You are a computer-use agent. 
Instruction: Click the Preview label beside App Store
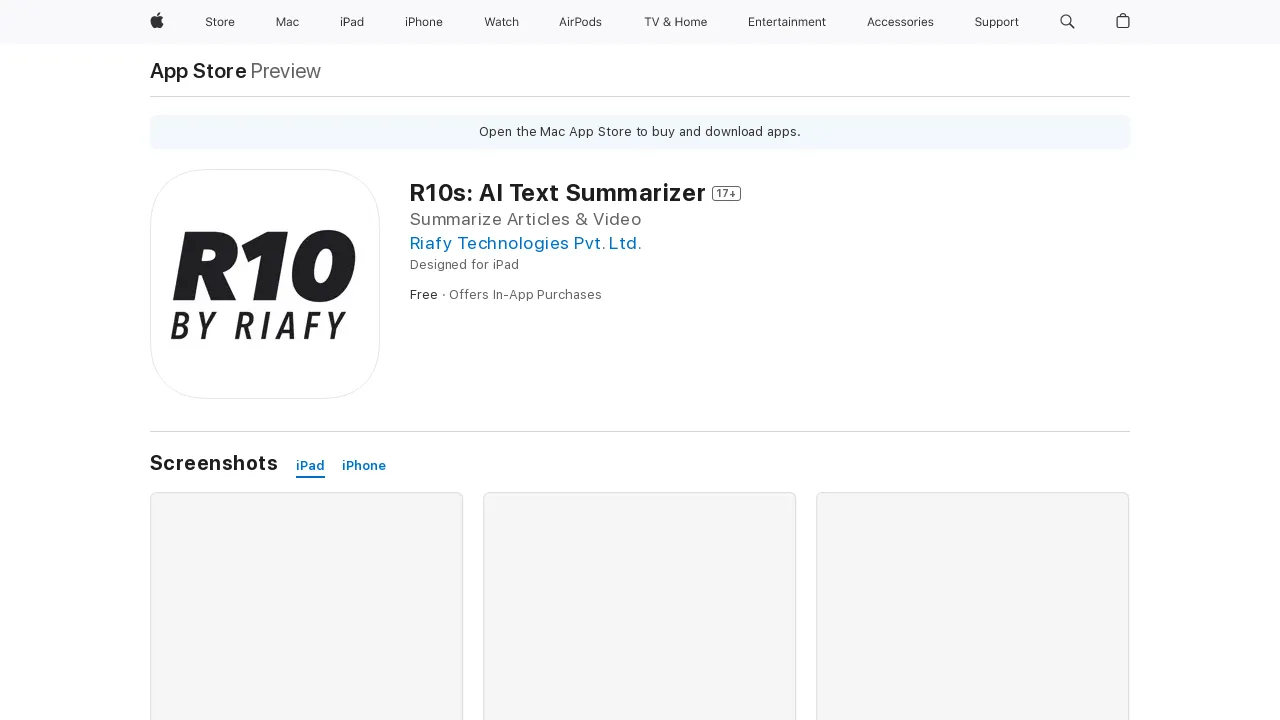tap(286, 71)
